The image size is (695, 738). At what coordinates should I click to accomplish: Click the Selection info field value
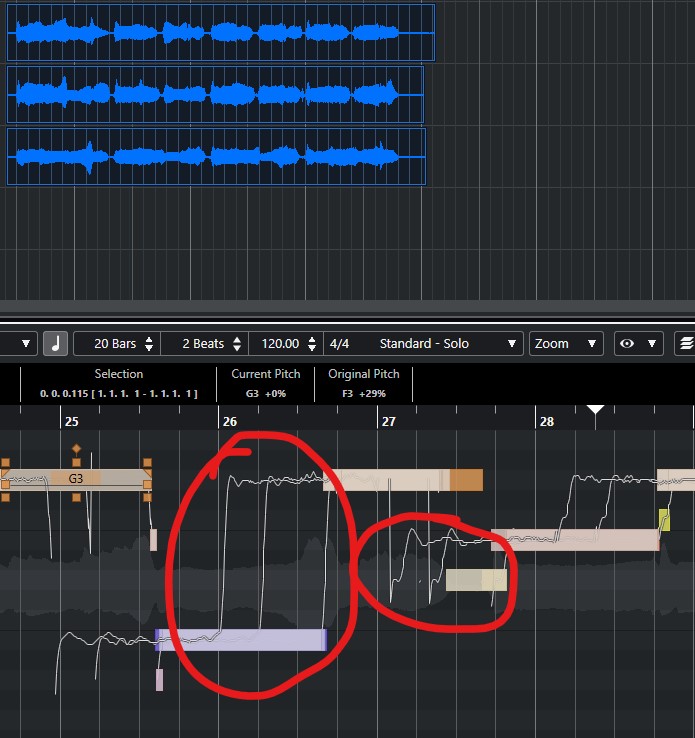pyautogui.click(x=119, y=393)
